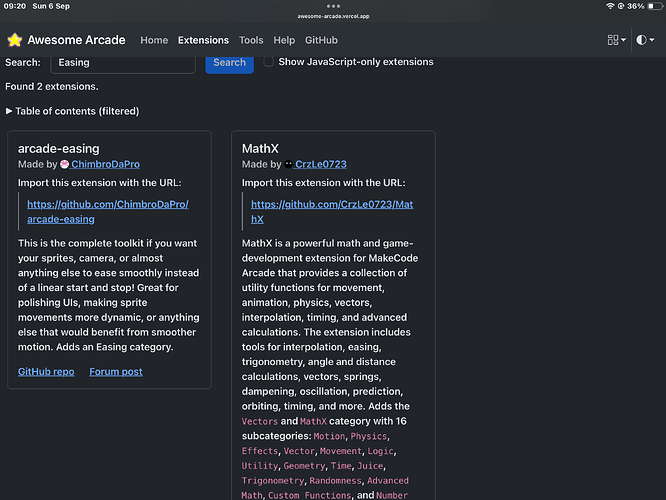Open arcade-easing Forum post link
The height and width of the screenshot is (500, 666).
pyautogui.click(x=116, y=372)
